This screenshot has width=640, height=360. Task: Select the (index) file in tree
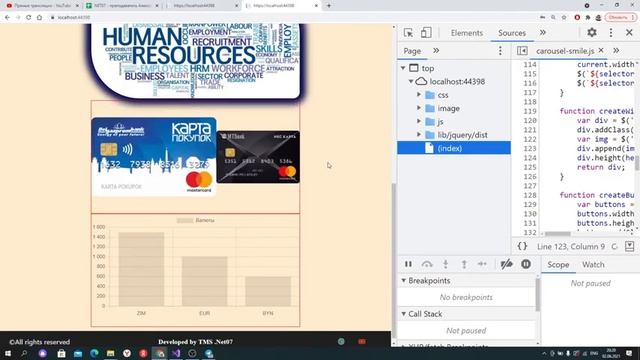[x=453, y=148]
